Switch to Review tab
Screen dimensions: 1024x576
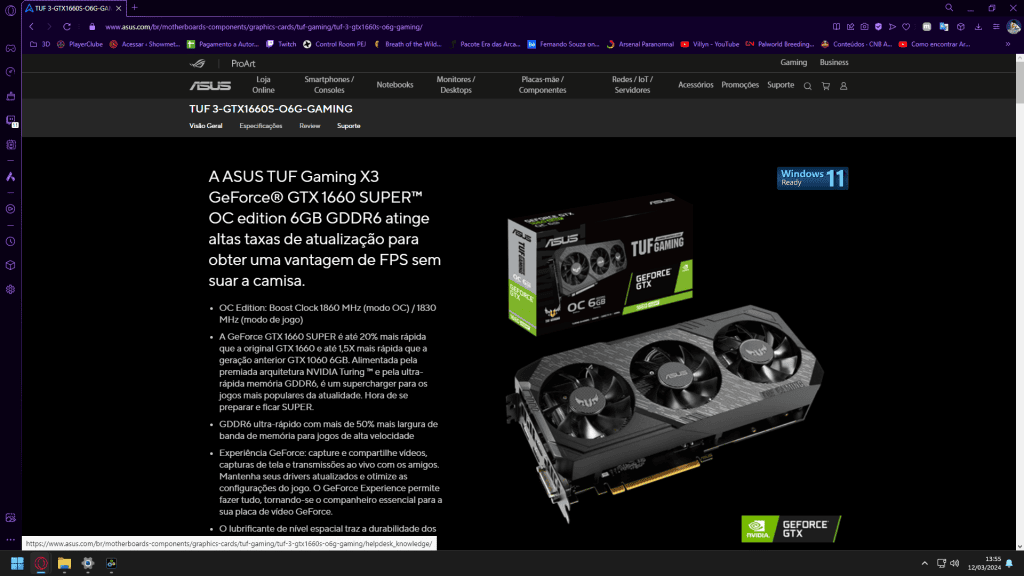coord(310,126)
